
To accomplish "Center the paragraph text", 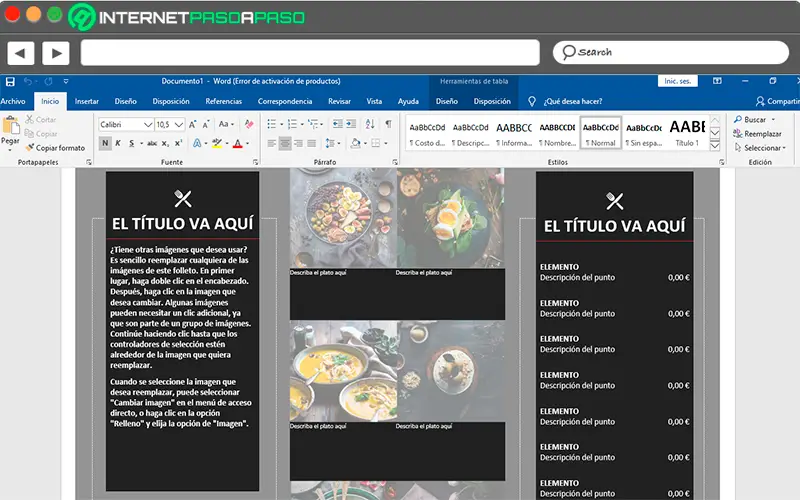I will point(285,143).
